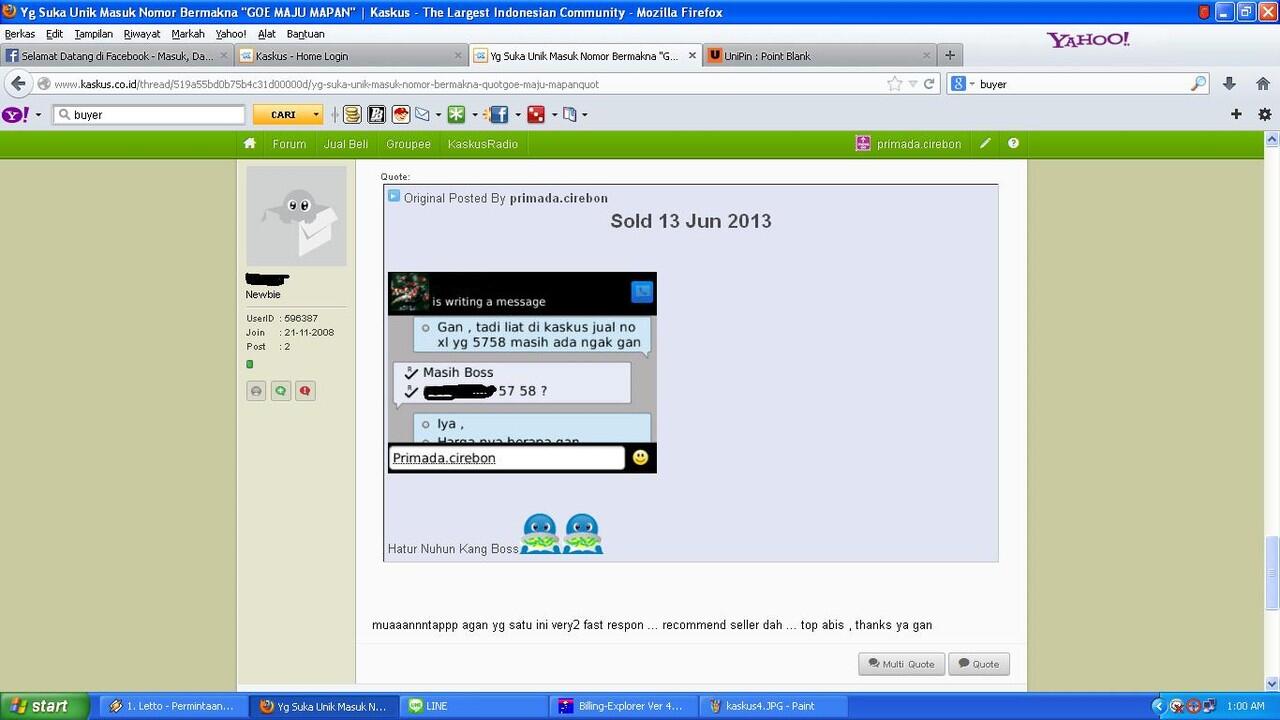Click the red cartoon face toolbar icon
This screenshot has height=720, width=1280.
coord(400,115)
